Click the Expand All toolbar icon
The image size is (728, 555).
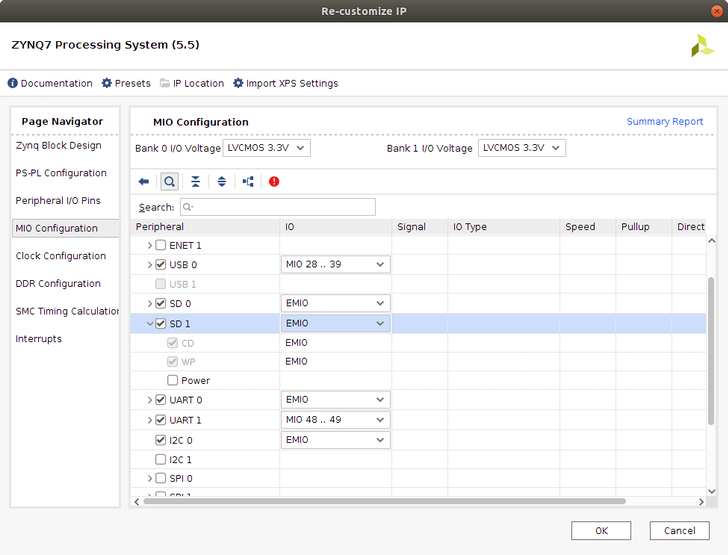click(x=222, y=182)
